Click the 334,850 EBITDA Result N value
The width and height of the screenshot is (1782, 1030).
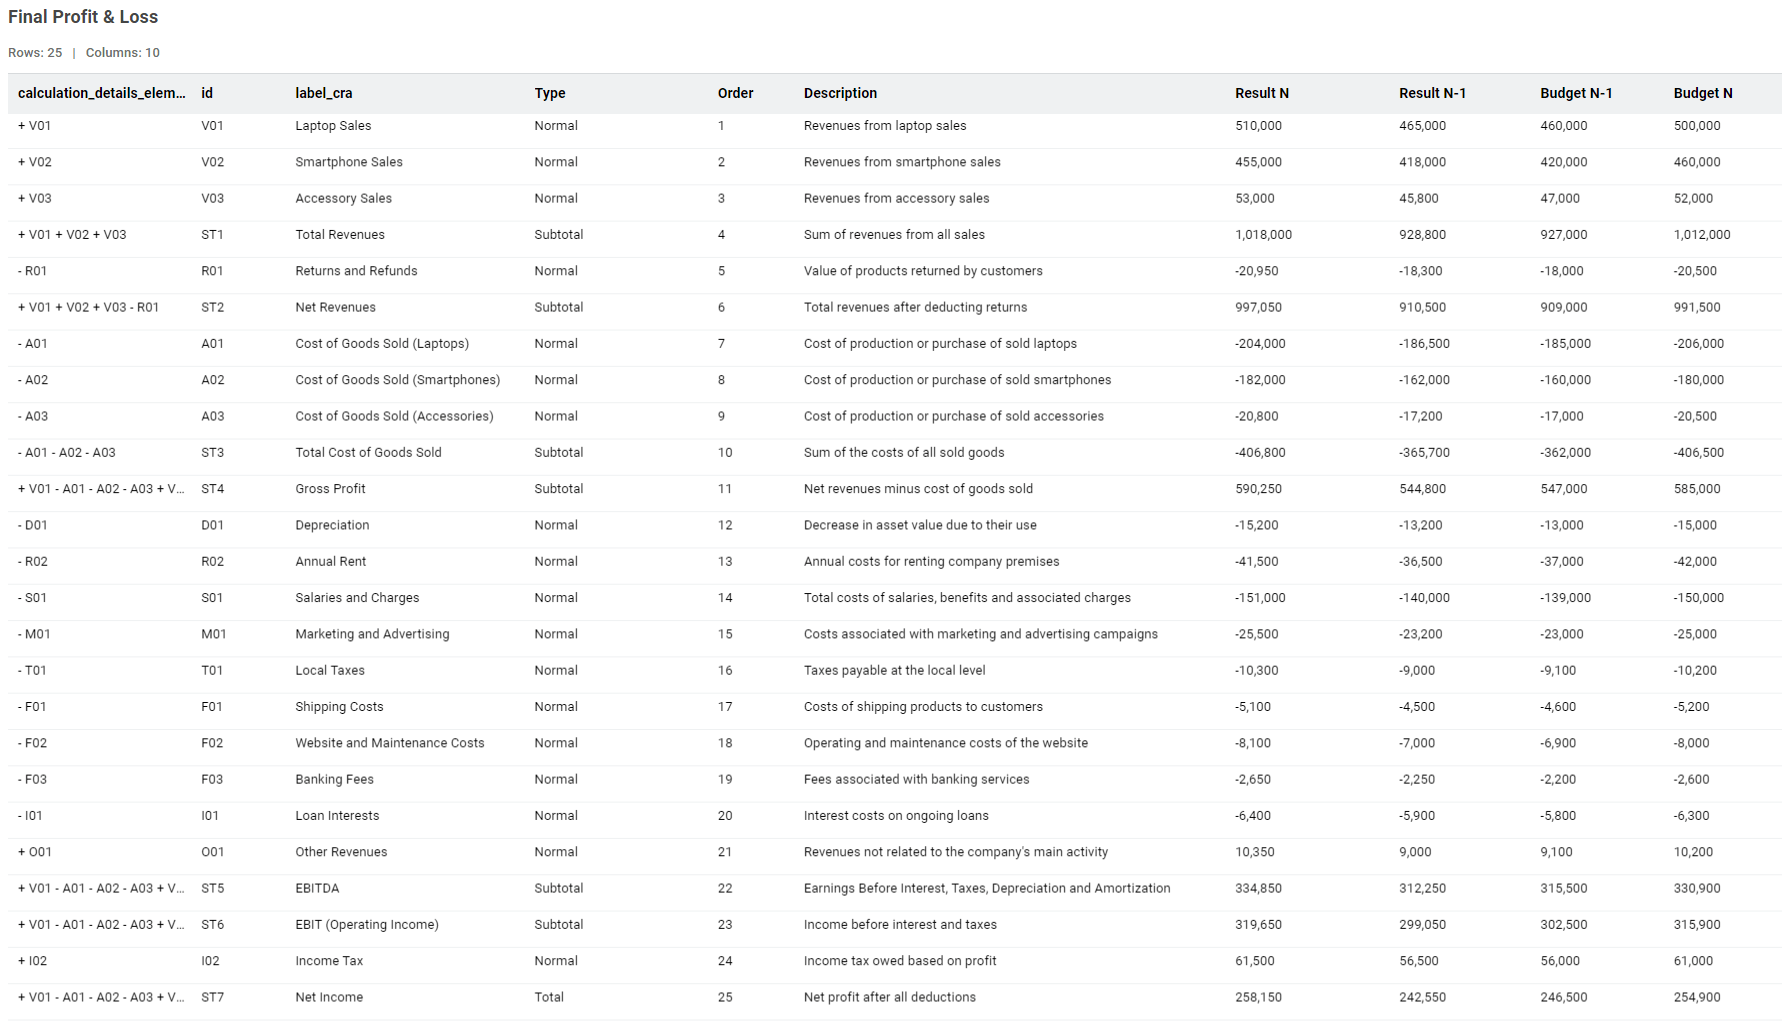(x=1258, y=889)
